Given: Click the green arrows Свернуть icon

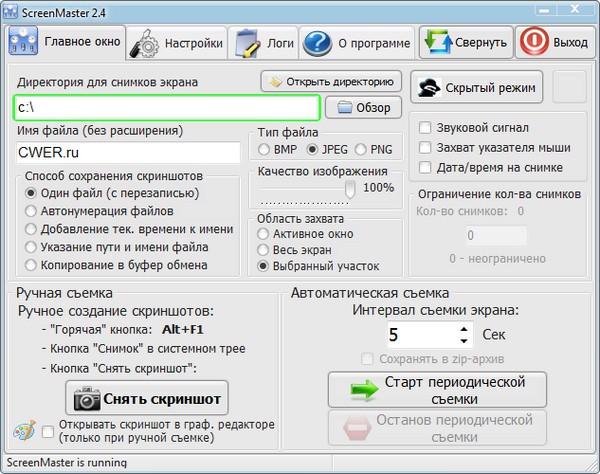Looking at the screenshot, I should coord(438,42).
